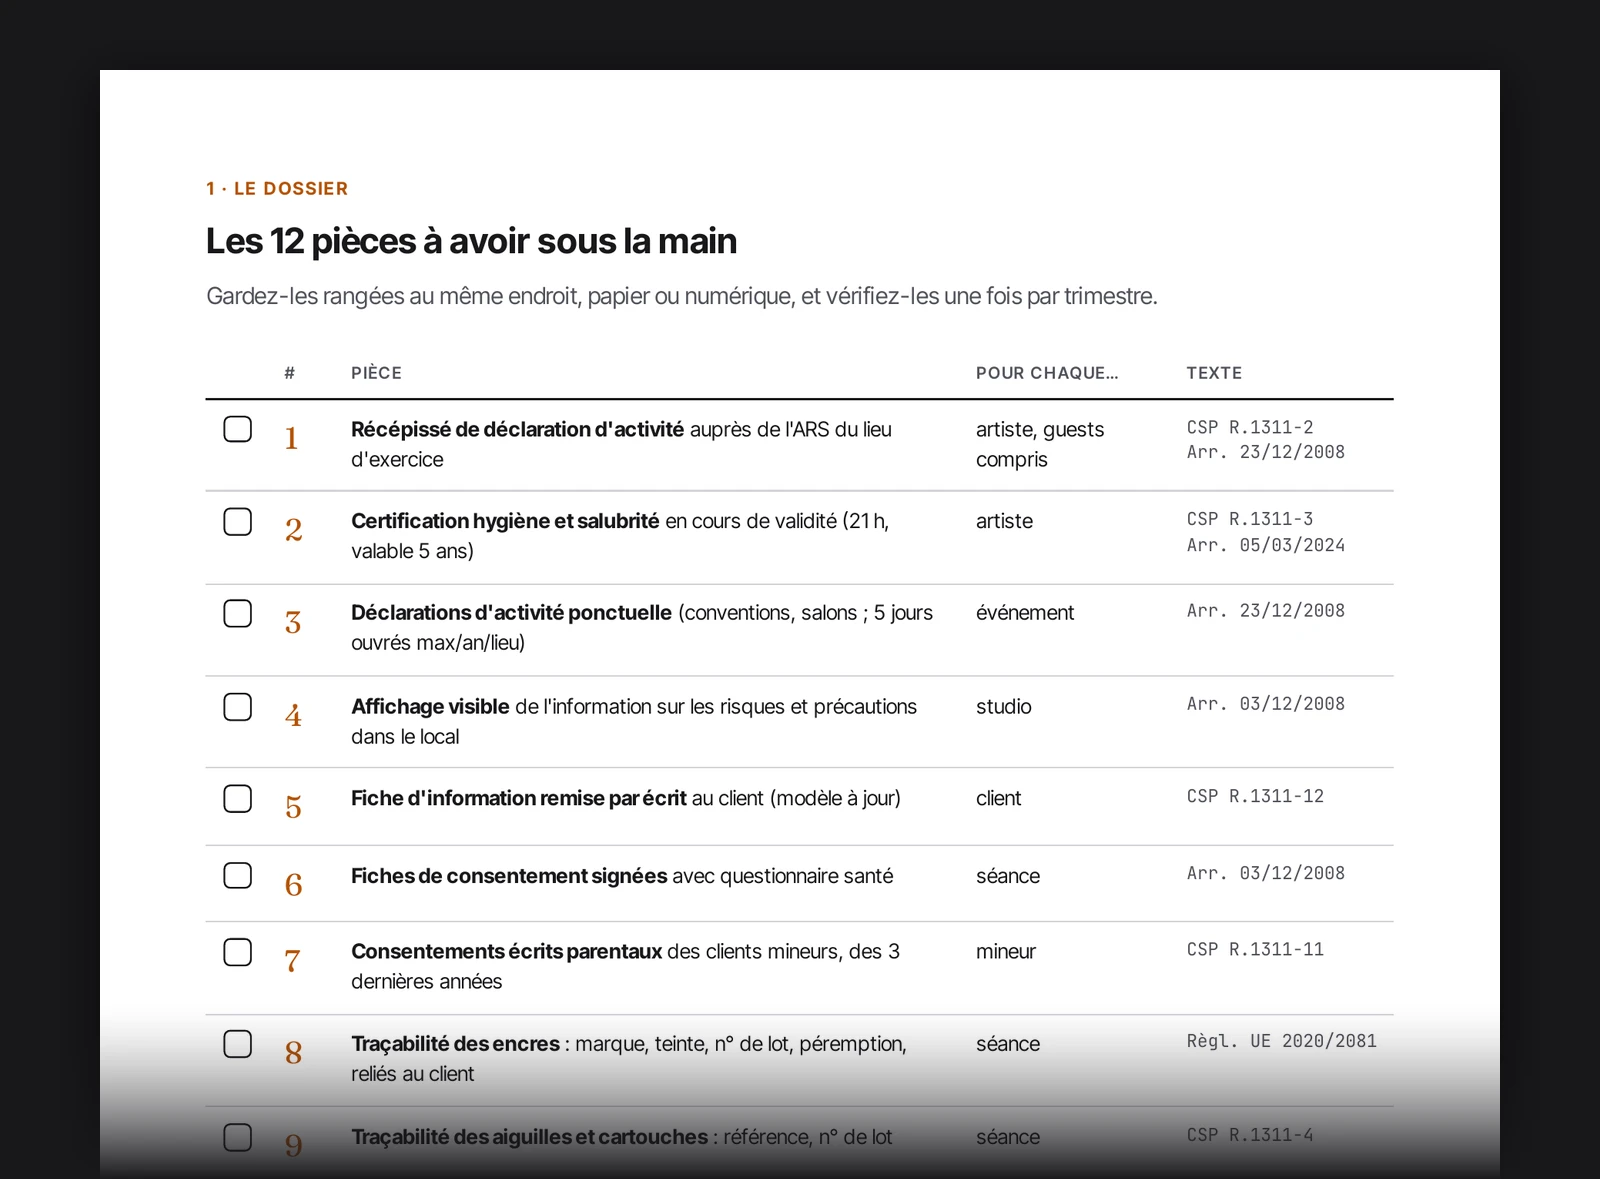Viewport: 1600px width, 1179px height.
Task: Click the bold text Affichage visible
Action: pos(430,706)
